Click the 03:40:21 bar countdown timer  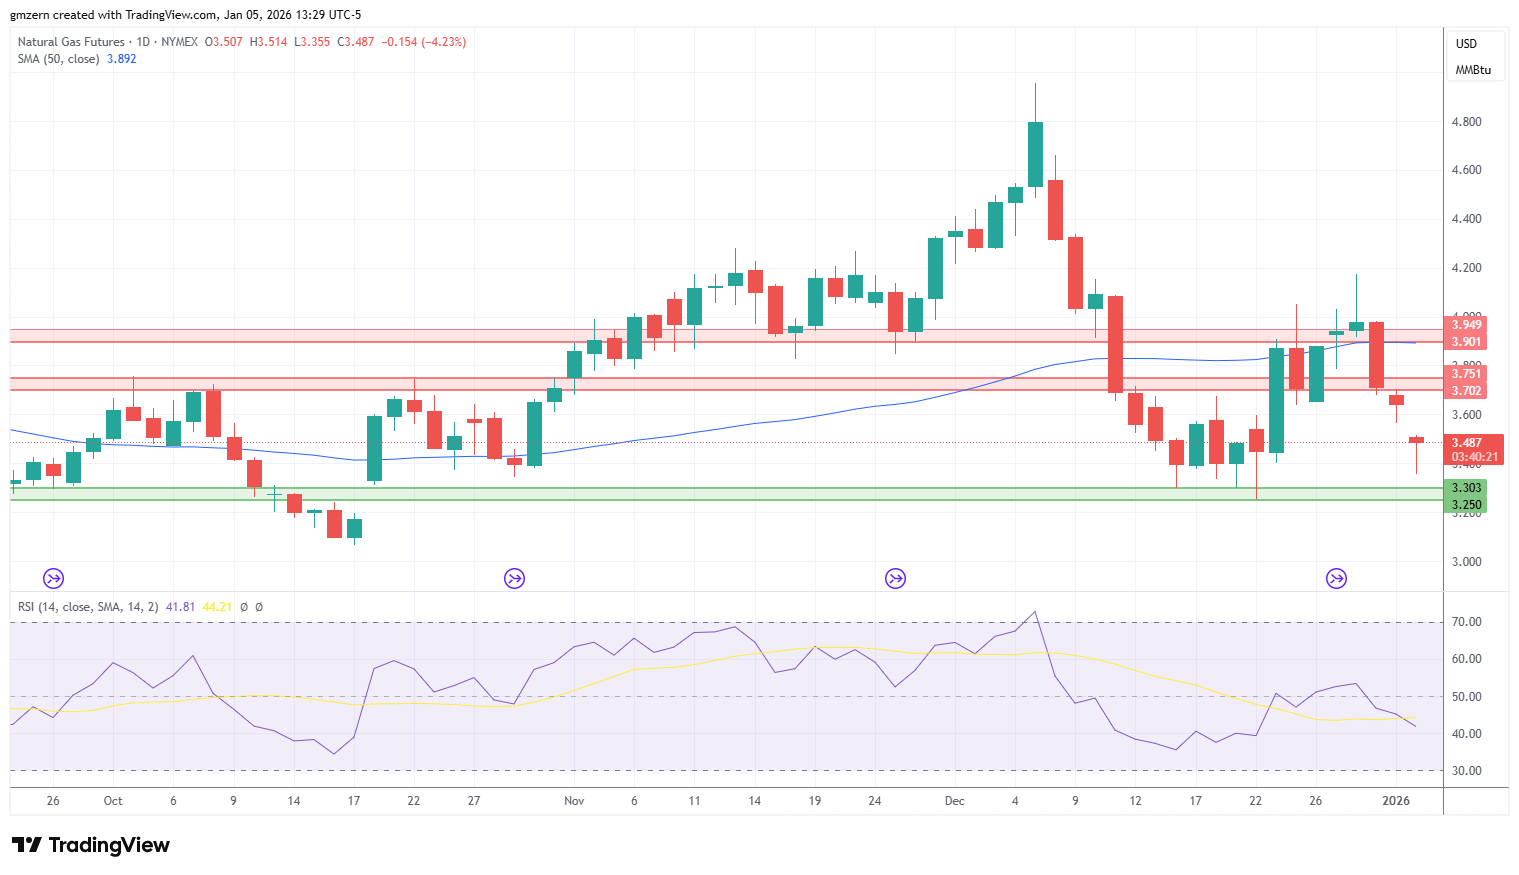pyautogui.click(x=1475, y=457)
